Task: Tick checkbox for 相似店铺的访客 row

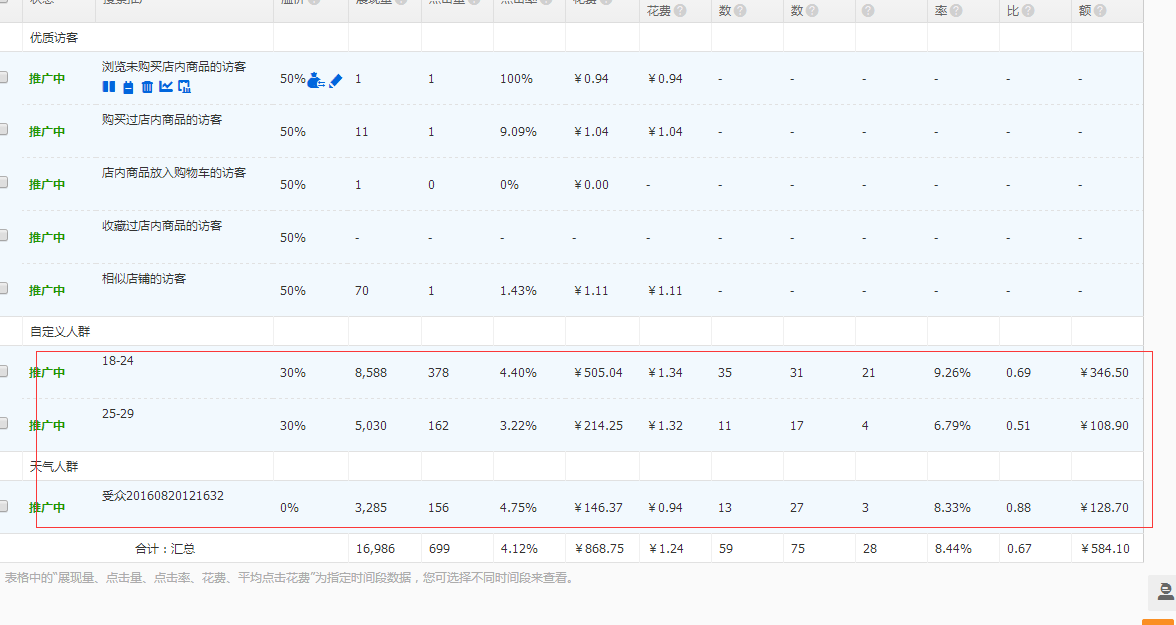Action: [x=3, y=287]
